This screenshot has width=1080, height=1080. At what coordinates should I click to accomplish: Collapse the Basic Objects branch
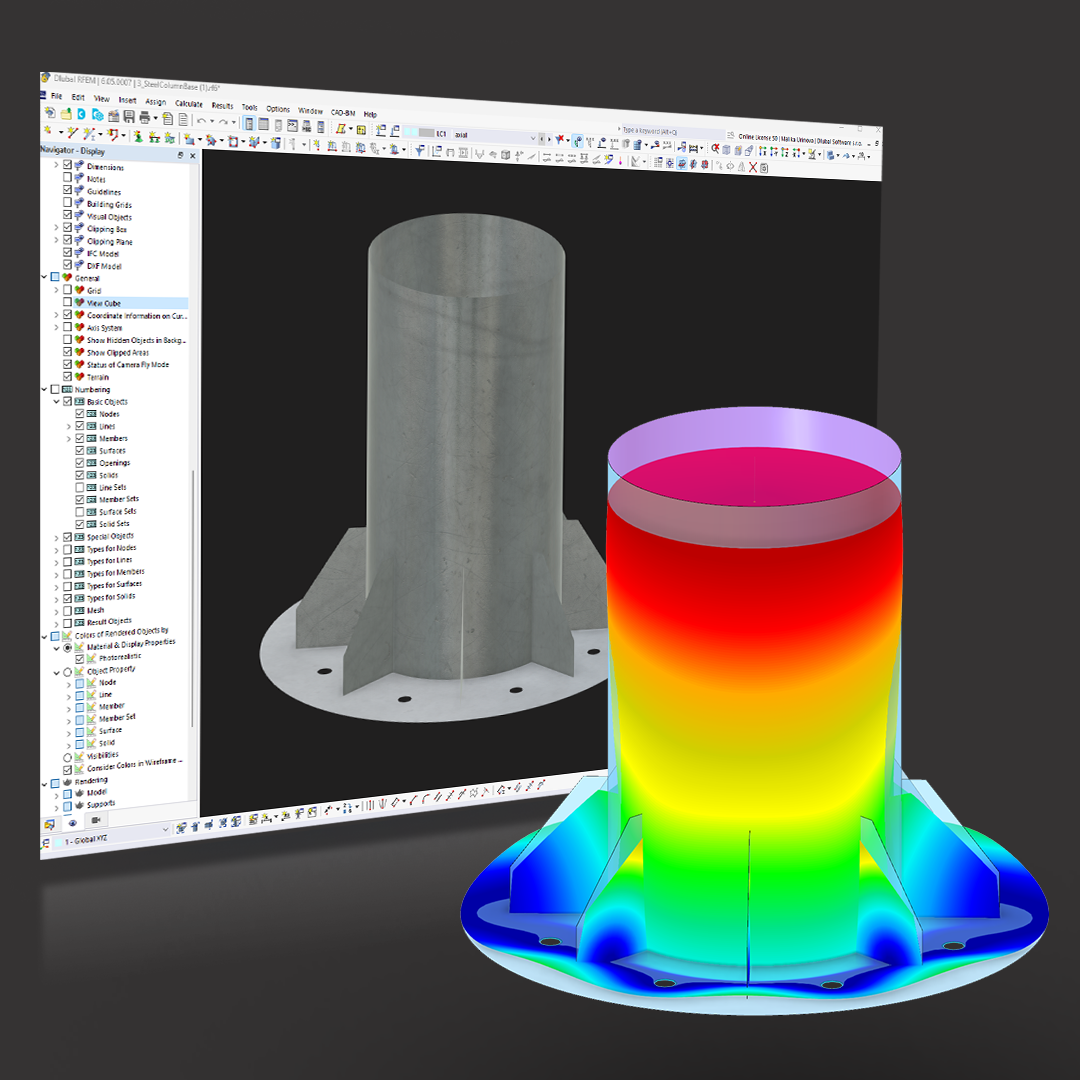(x=55, y=402)
